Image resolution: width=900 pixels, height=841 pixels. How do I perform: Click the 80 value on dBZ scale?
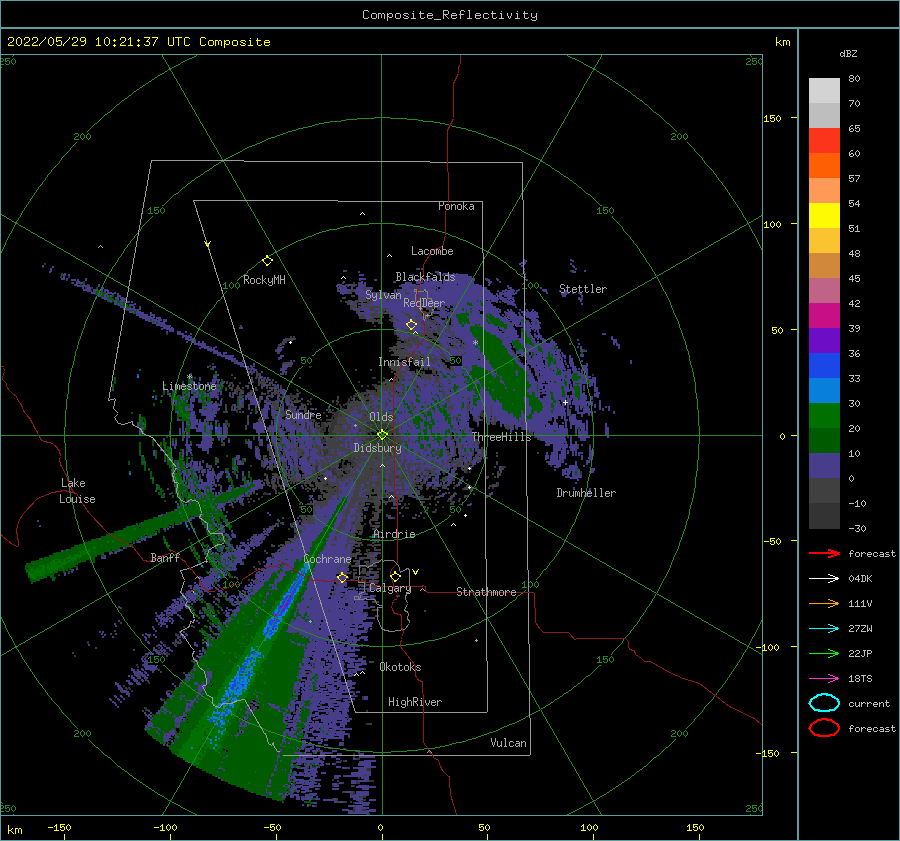pos(854,79)
